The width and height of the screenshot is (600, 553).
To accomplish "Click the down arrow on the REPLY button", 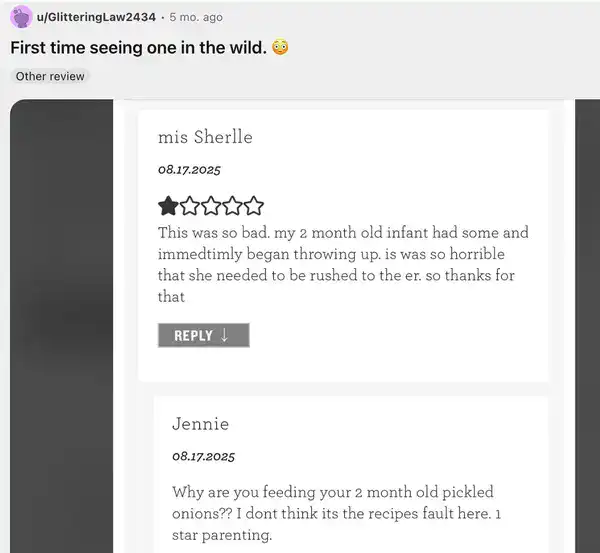I will (x=225, y=335).
